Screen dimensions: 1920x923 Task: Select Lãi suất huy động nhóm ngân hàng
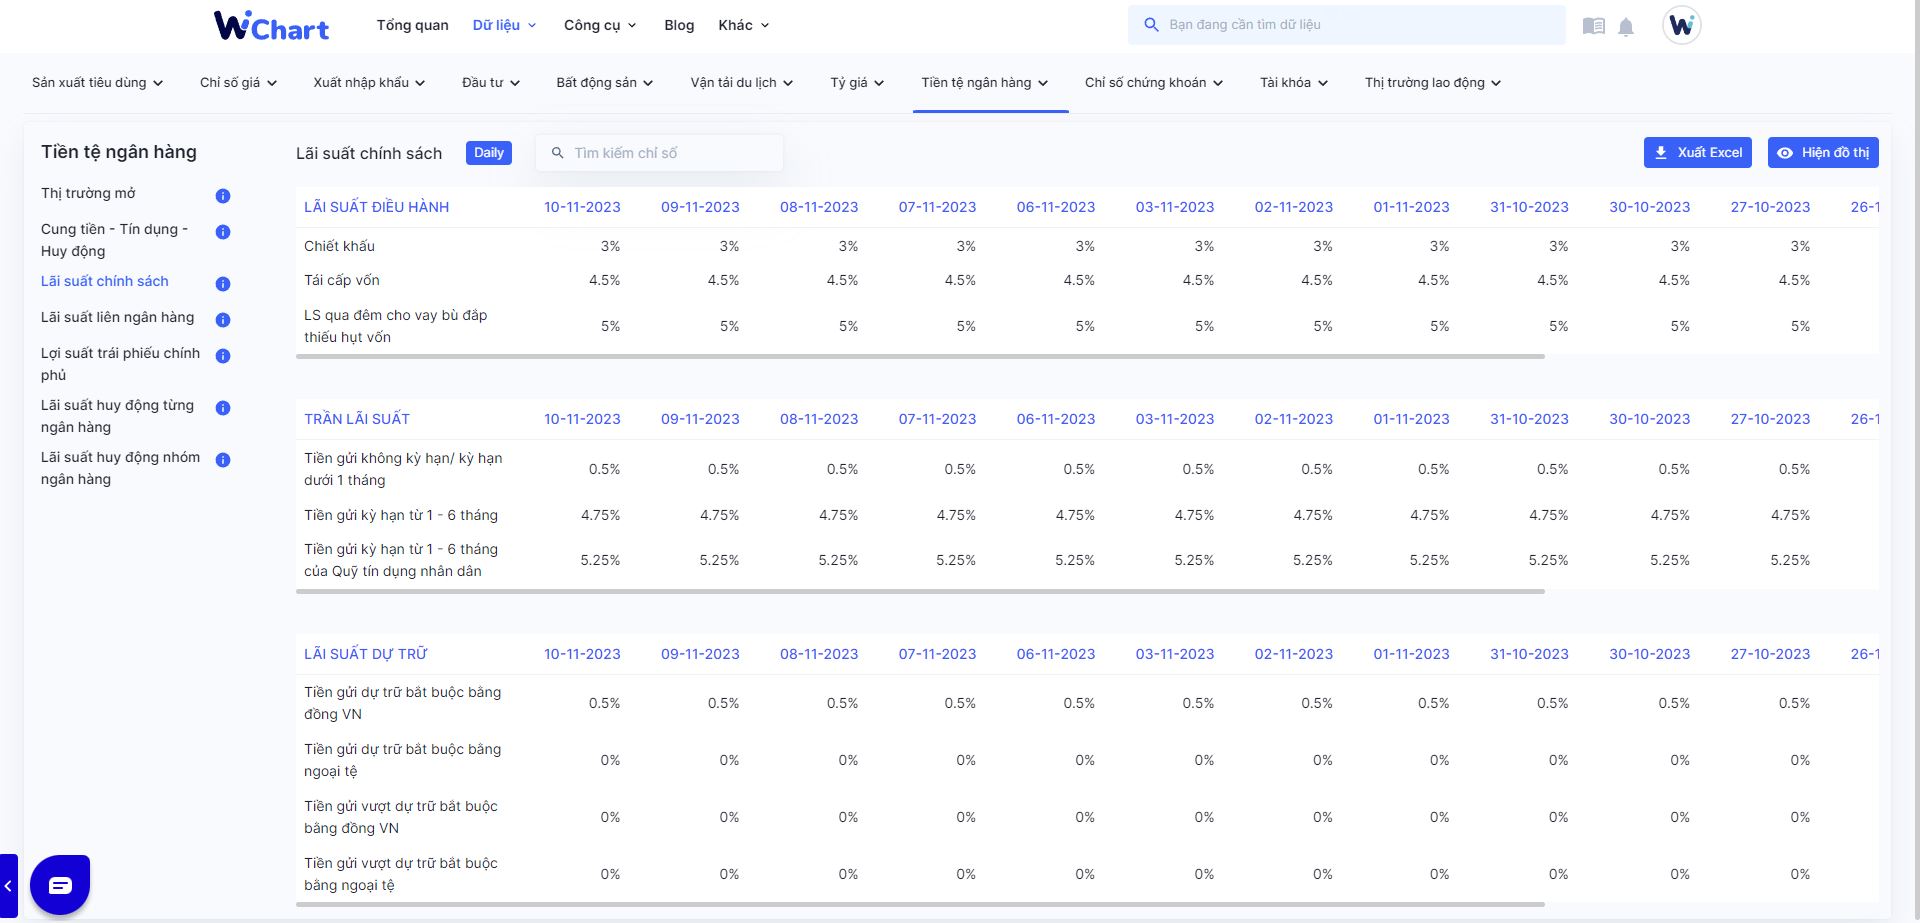tap(120, 468)
